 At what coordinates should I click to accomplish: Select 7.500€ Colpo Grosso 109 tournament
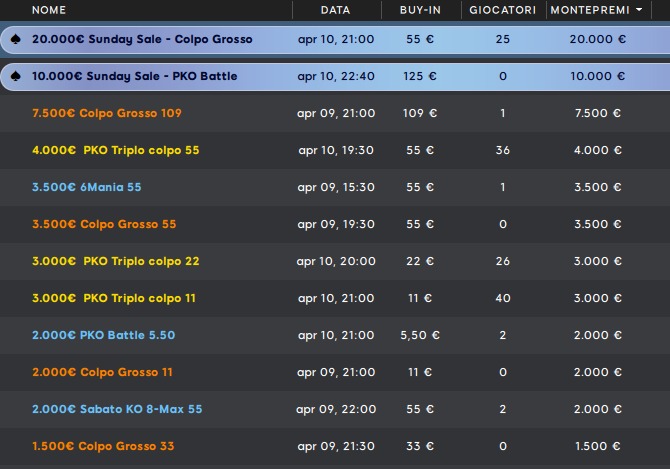coord(335,113)
